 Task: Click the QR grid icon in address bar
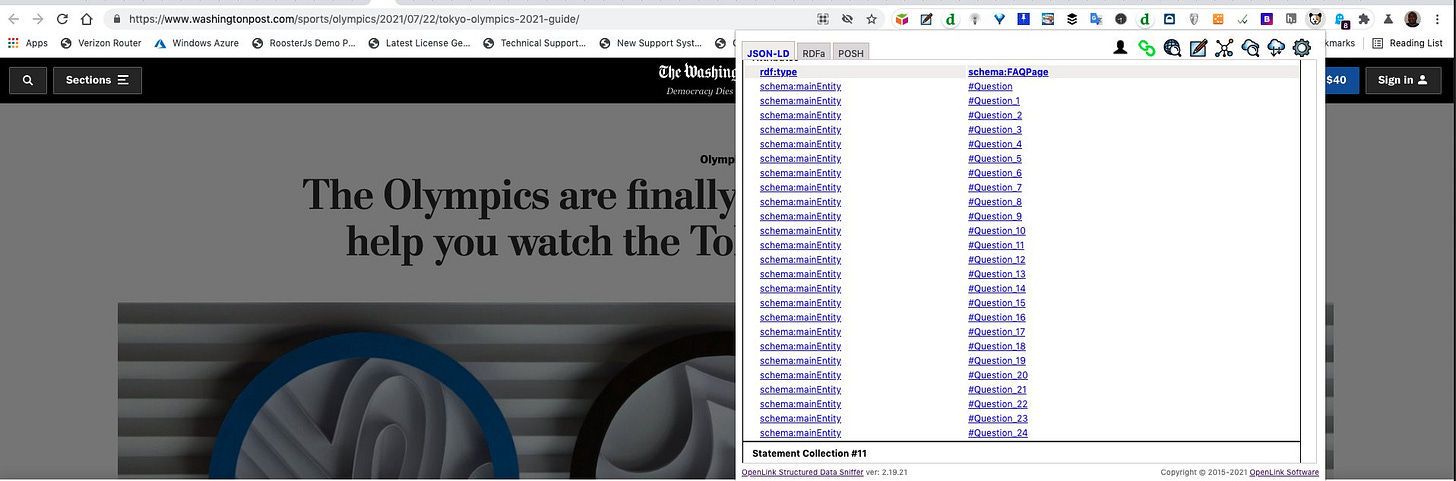(x=823, y=19)
